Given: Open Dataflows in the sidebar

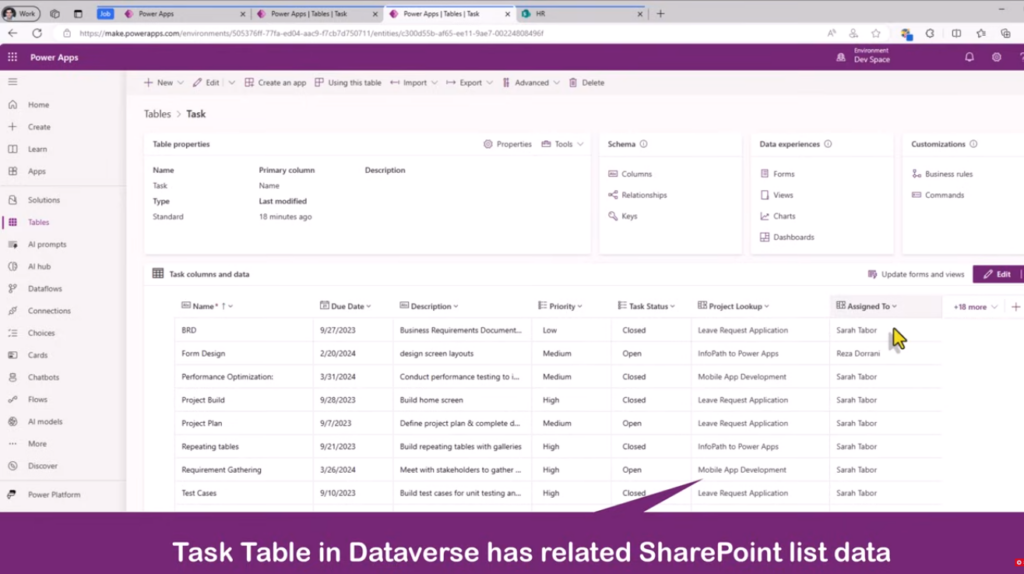Looking at the screenshot, I should coord(45,289).
